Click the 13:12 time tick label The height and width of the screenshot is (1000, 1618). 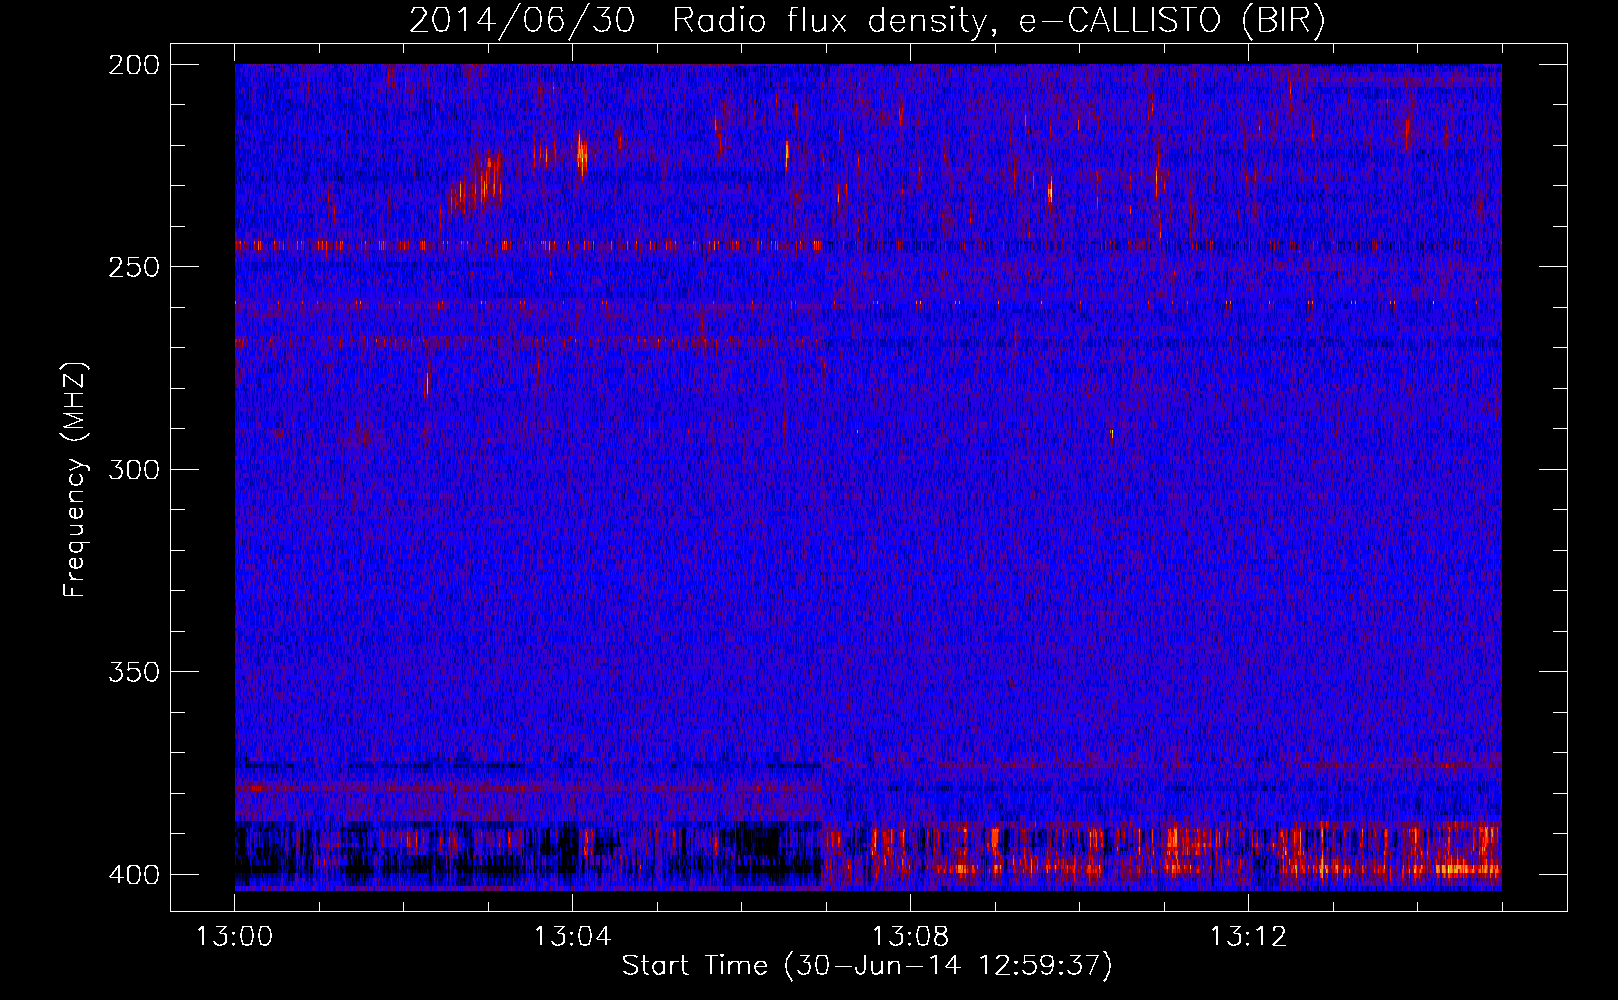coord(1248,937)
